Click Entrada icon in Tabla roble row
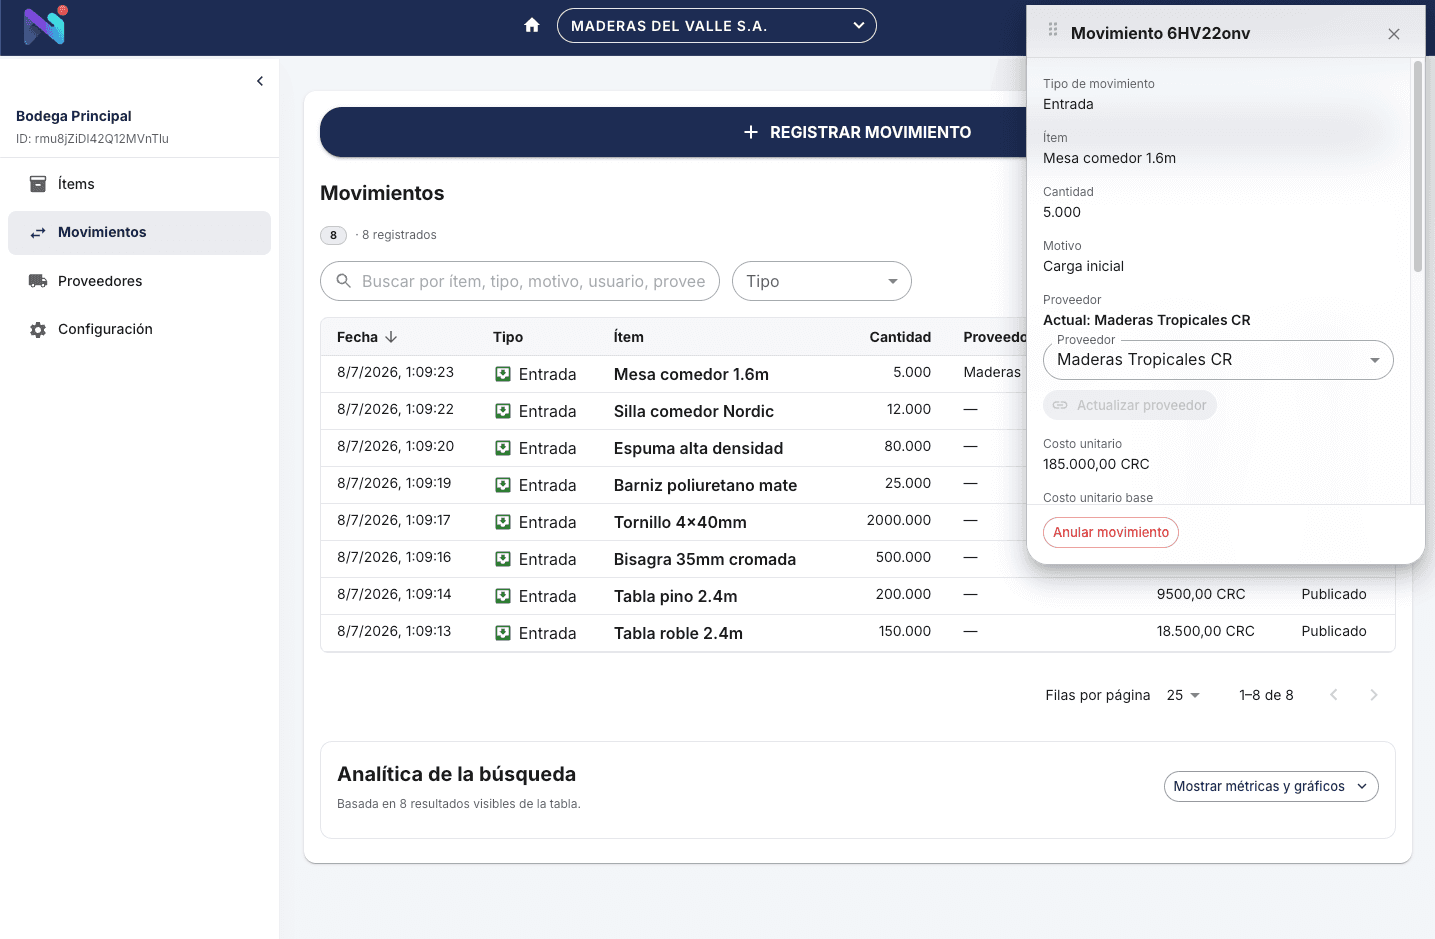This screenshot has width=1435, height=939. (503, 633)
